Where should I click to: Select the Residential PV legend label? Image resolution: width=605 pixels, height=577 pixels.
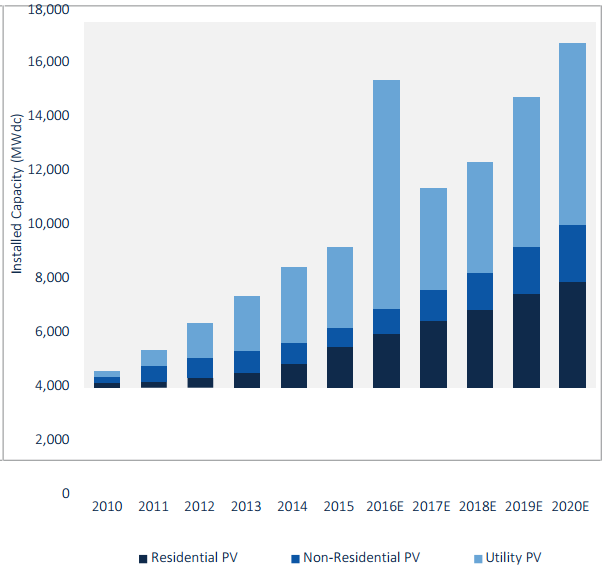pyautogui.click(x=194, y=557)
